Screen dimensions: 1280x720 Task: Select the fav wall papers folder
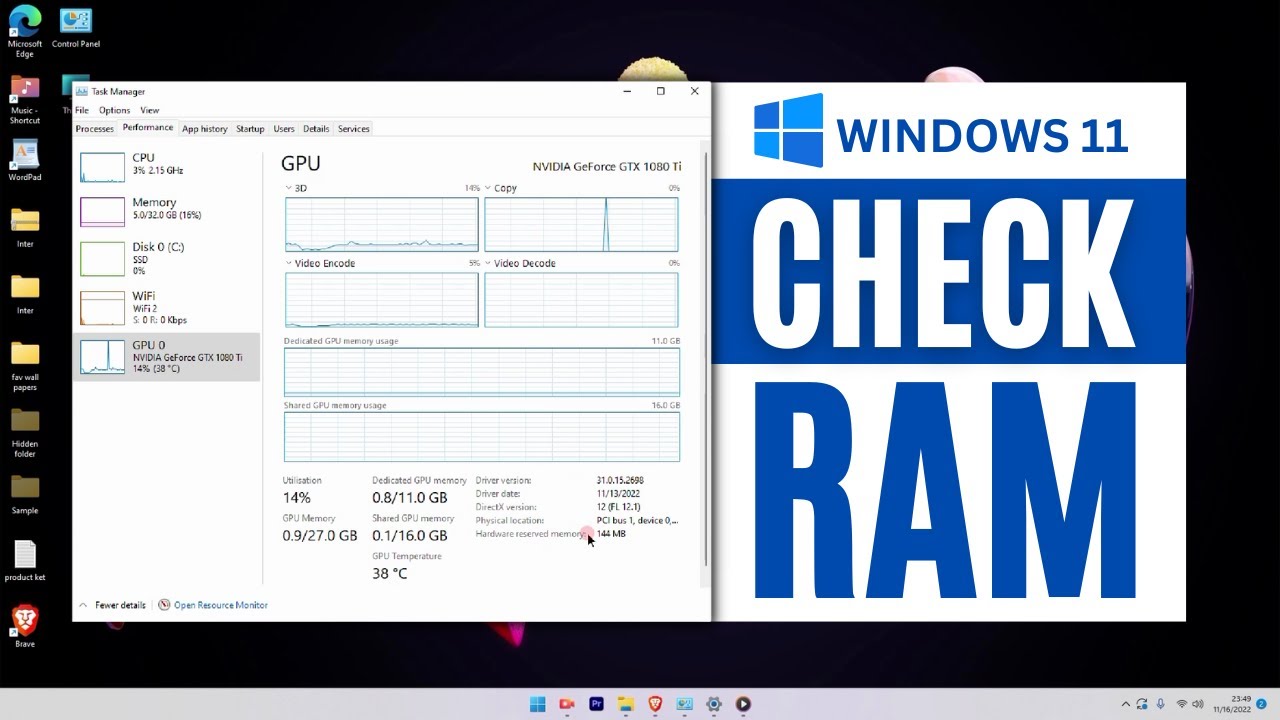click(25, 367)
